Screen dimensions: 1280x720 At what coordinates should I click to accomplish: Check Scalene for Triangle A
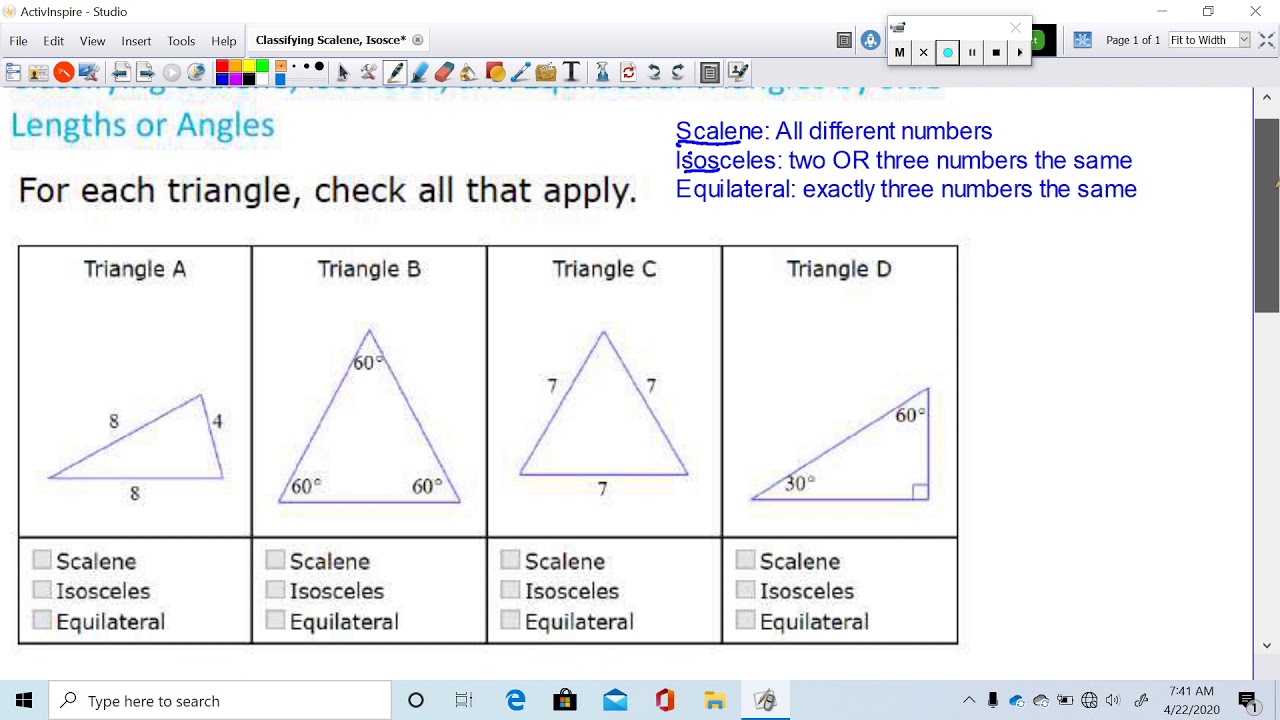[42, 560]
